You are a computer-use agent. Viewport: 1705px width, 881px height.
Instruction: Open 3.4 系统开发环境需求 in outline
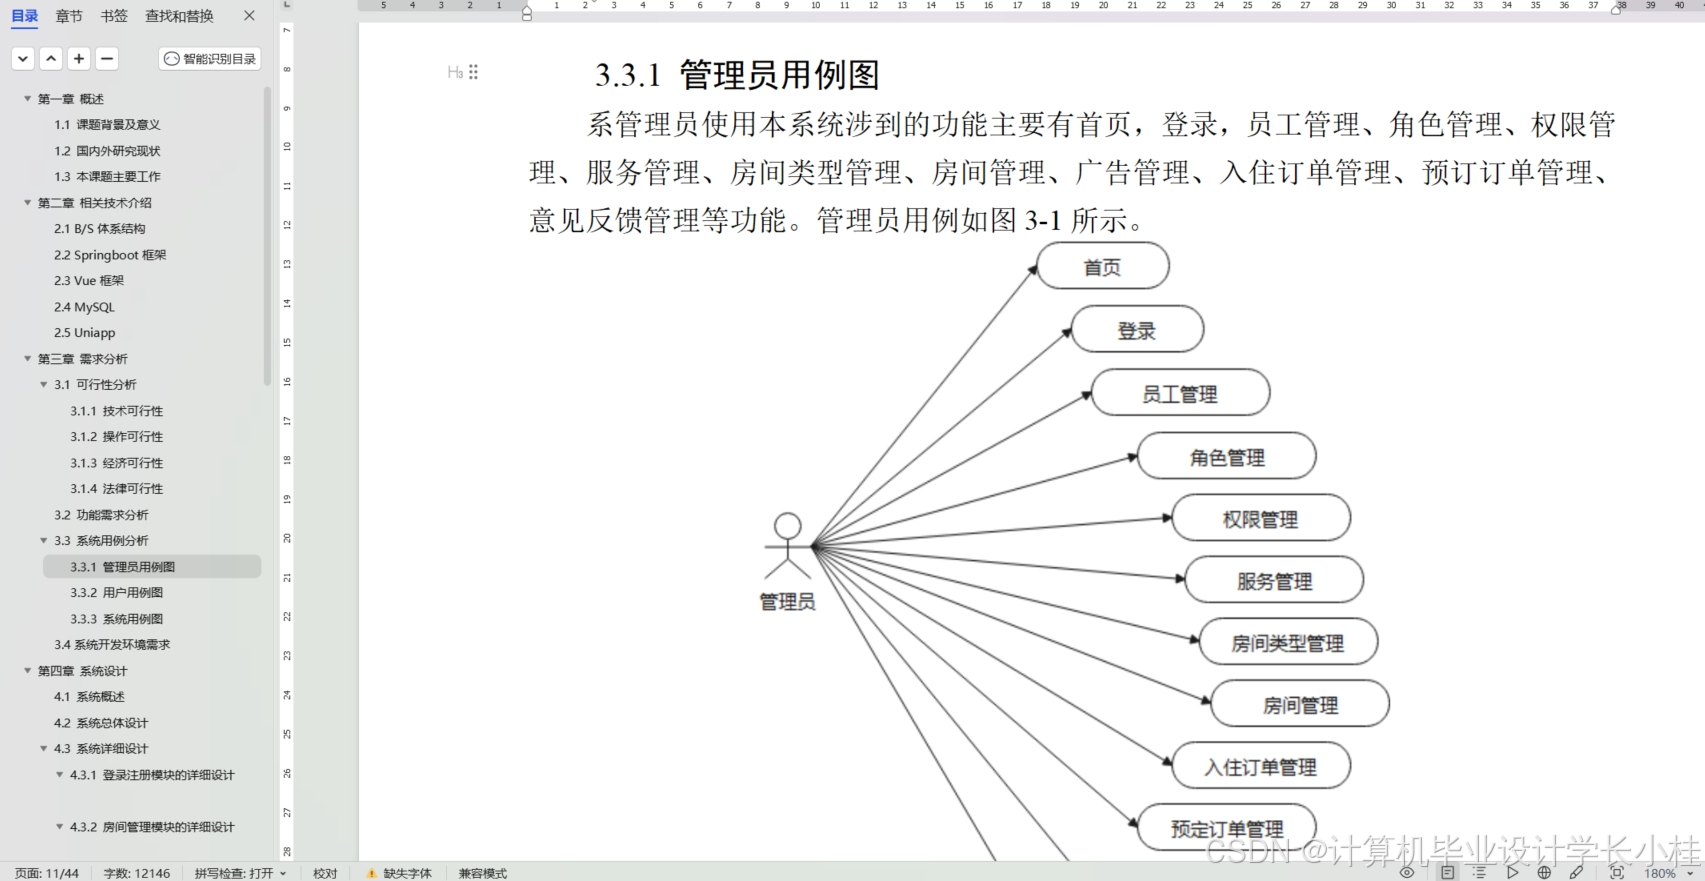click(x=112, y=645)
